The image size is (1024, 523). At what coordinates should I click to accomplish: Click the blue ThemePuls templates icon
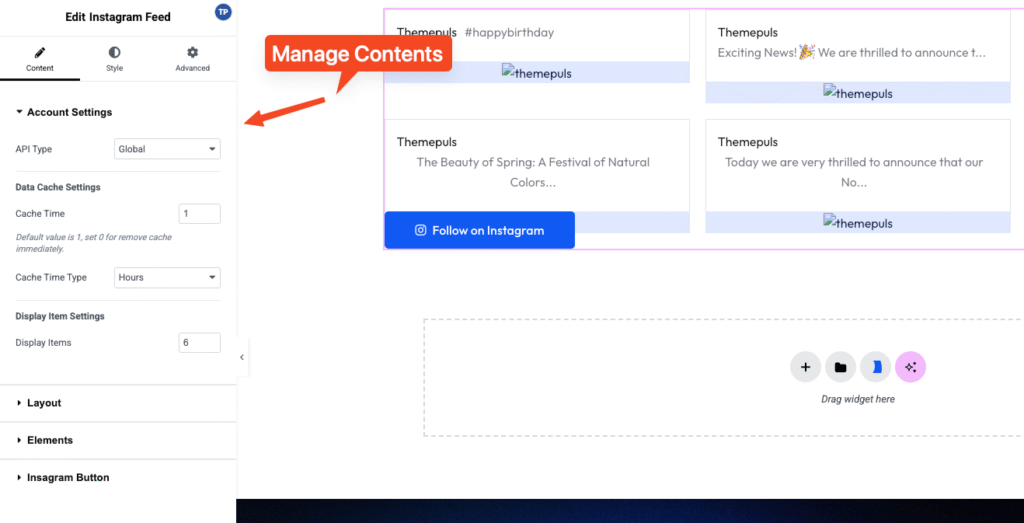pyautogui.click(x=876, y=367)
